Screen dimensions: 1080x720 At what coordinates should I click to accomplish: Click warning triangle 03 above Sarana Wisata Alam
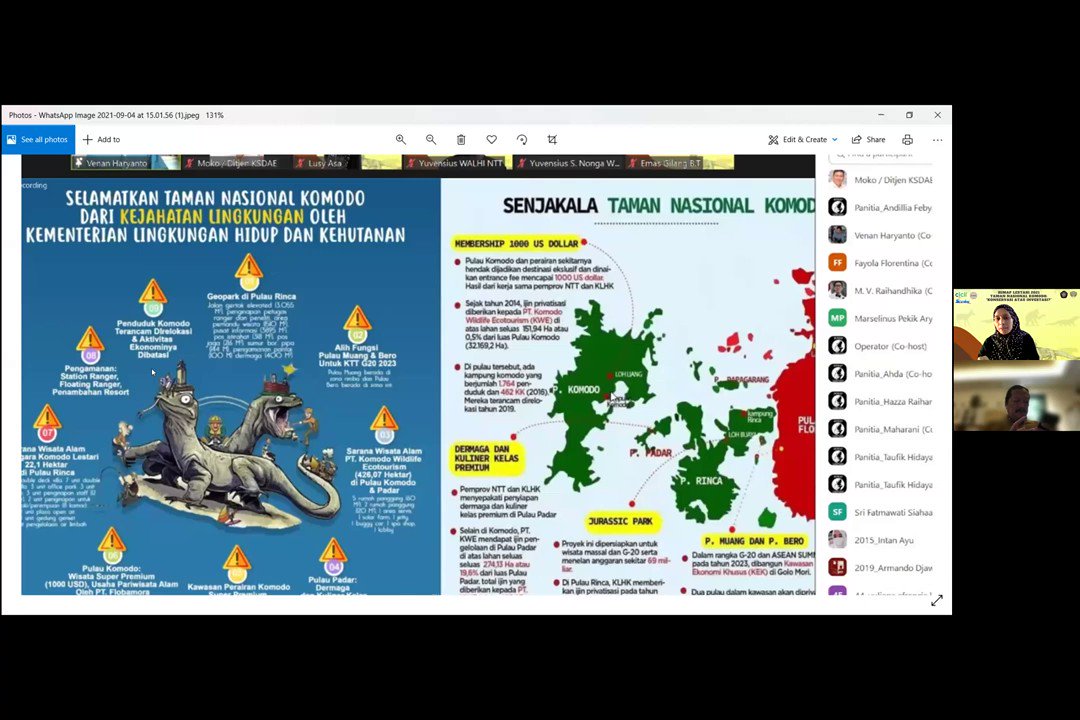pyautogui.click(x=384, y=421)
